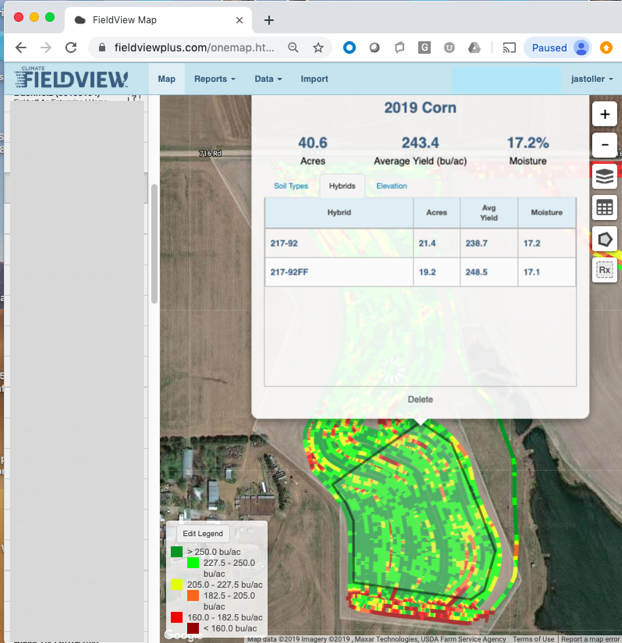Image resolution: width=622 pixels, height=643 pixels.
Task: Open the map layers stack icon
Action: (x=604, y=176)
